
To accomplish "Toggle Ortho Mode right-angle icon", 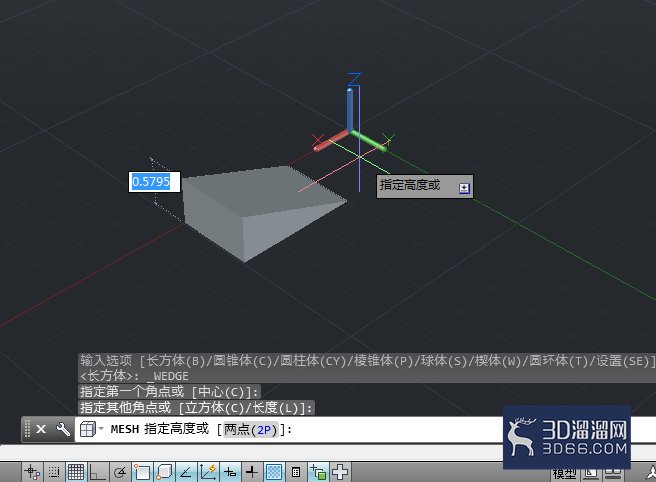I will 97,472.
